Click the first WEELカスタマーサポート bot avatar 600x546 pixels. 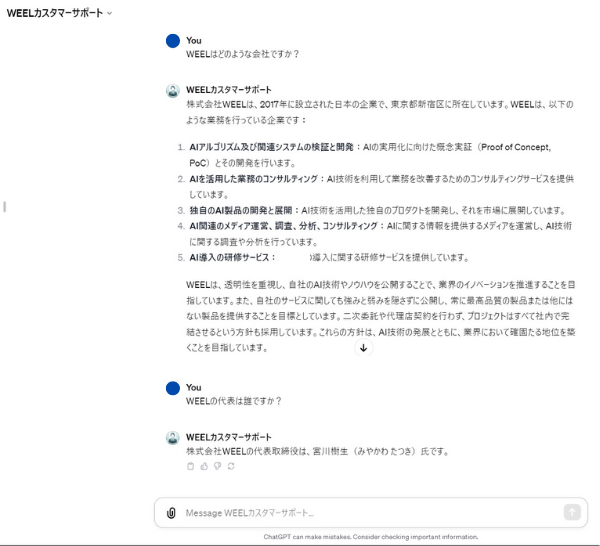pyautogui.click(x=173, y=91)
